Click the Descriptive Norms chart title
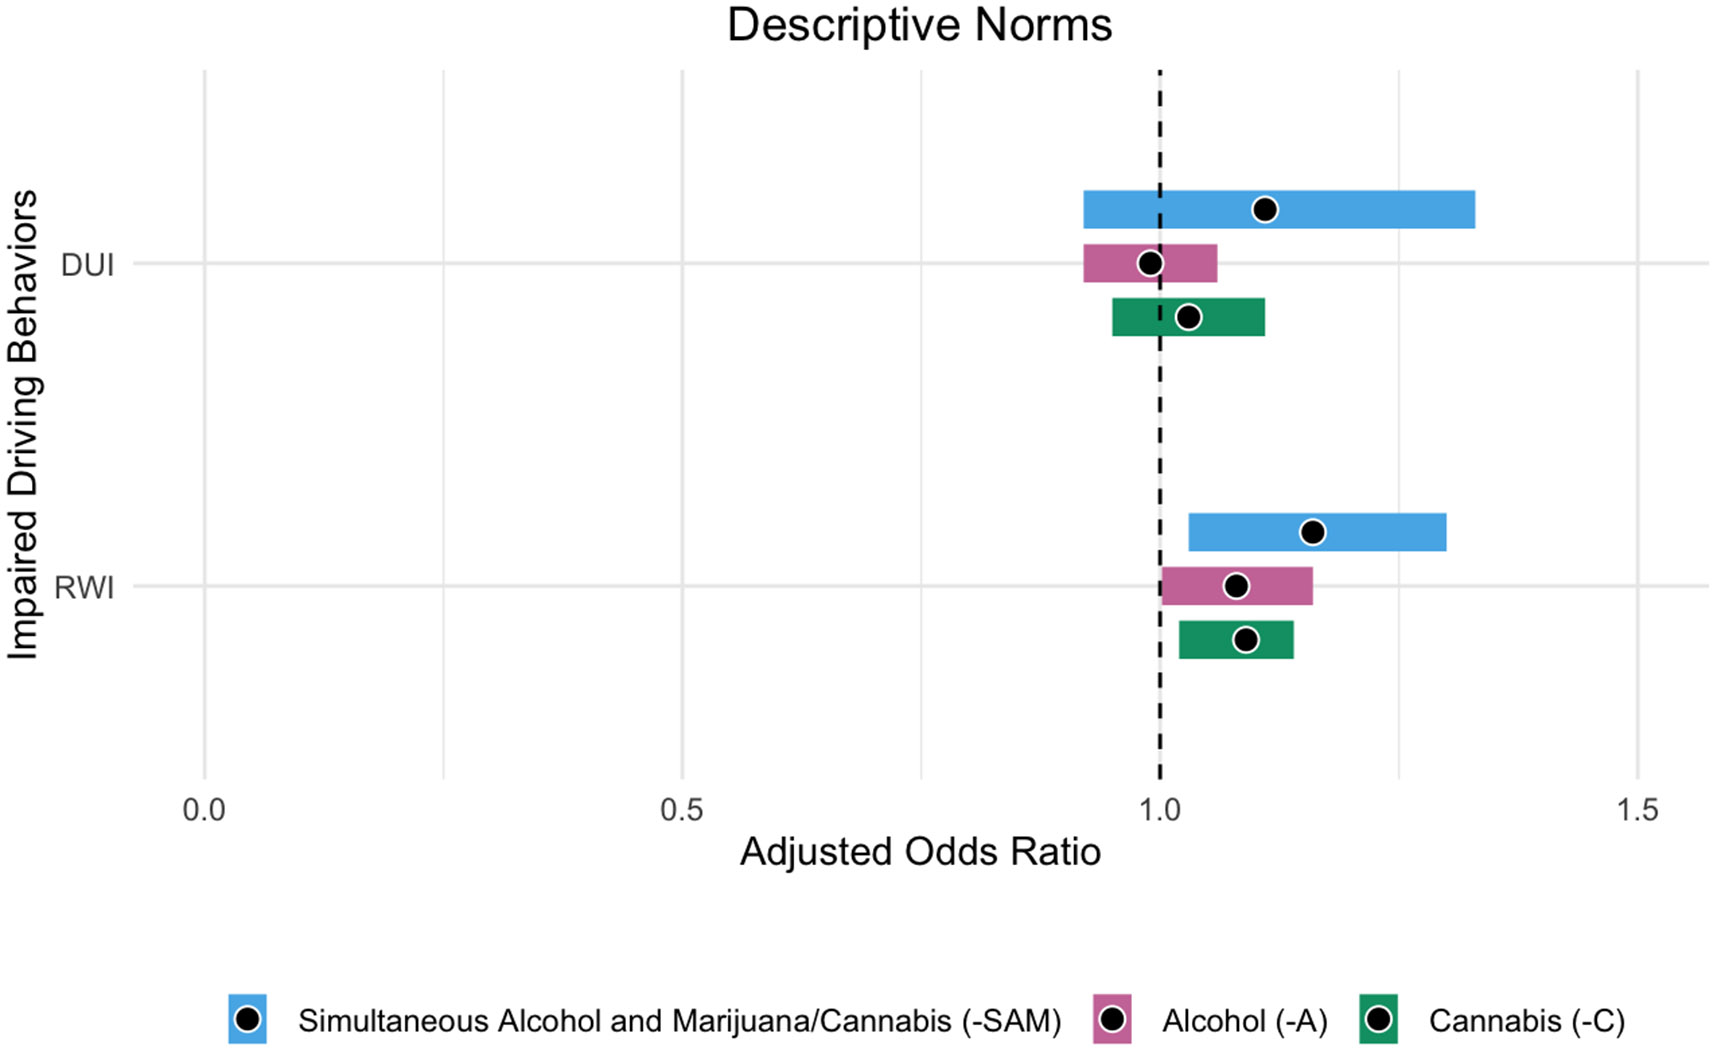1717x1049 pixels. (x=919, y=25)
